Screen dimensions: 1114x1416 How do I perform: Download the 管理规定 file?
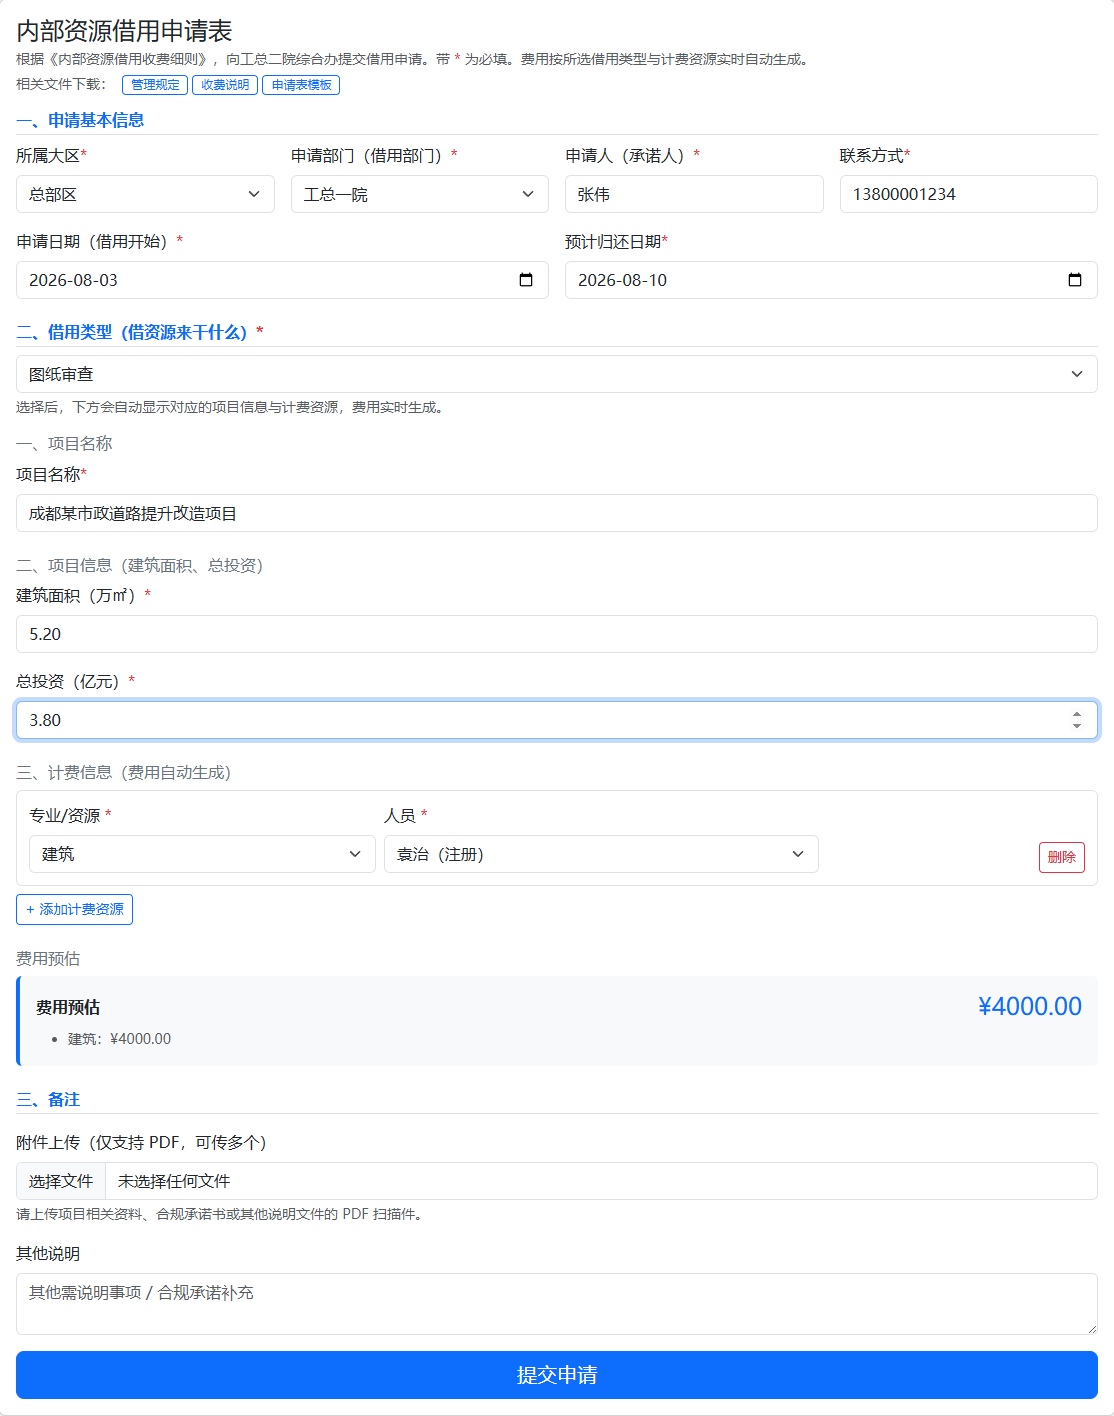click(155, 85)
